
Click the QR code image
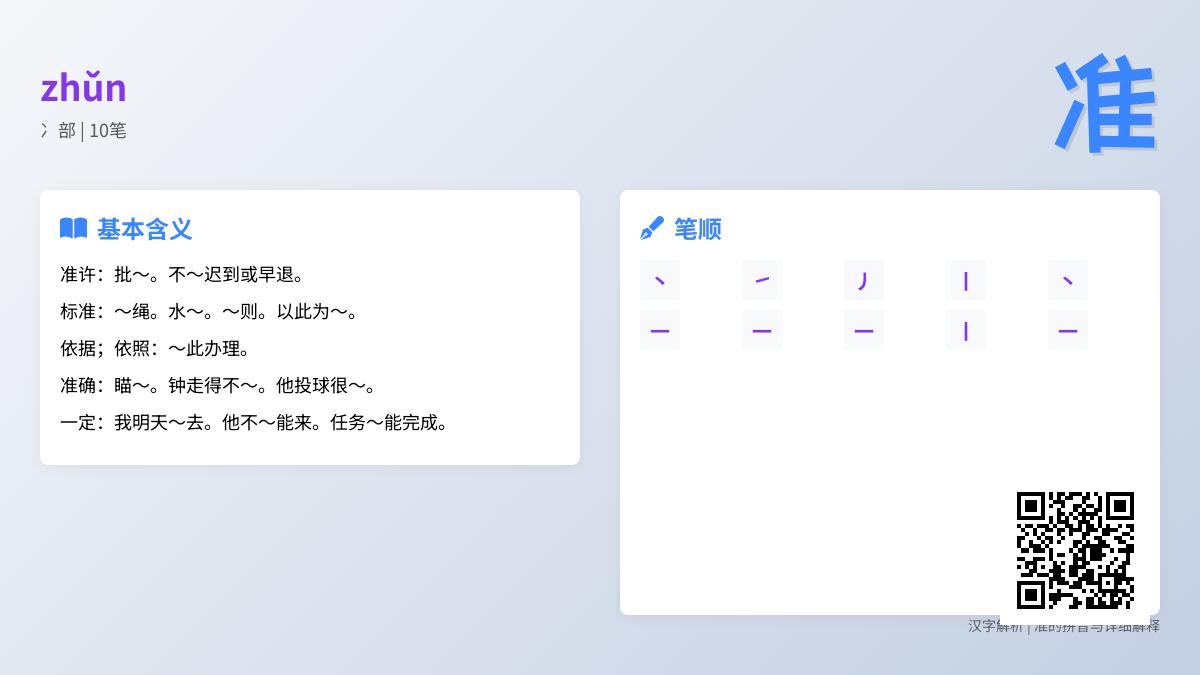tap(1075, 550)
